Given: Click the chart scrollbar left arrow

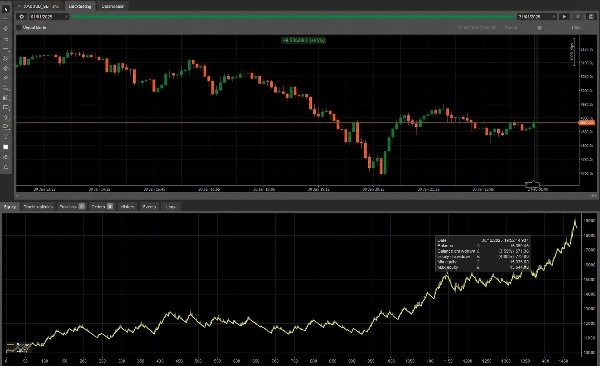Looking at the screenshot, I should tap(17, 195).
